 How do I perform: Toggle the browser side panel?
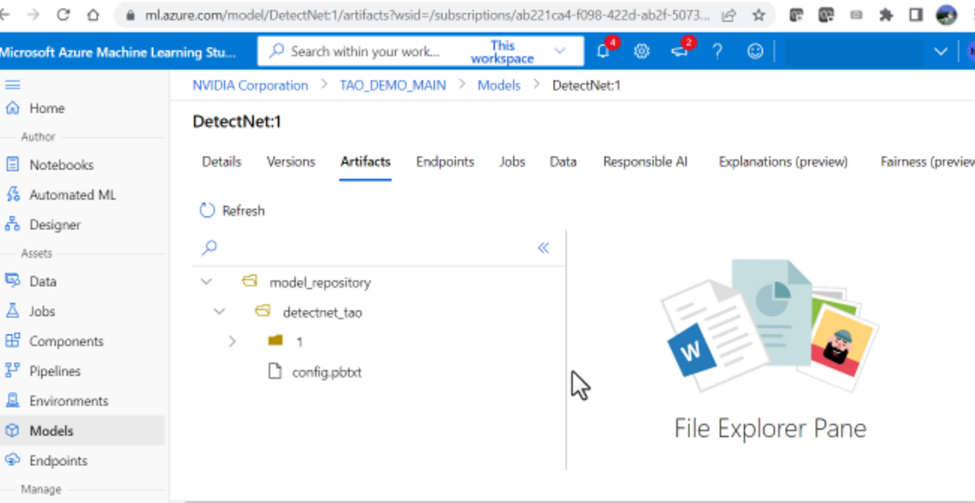point(915,15)
